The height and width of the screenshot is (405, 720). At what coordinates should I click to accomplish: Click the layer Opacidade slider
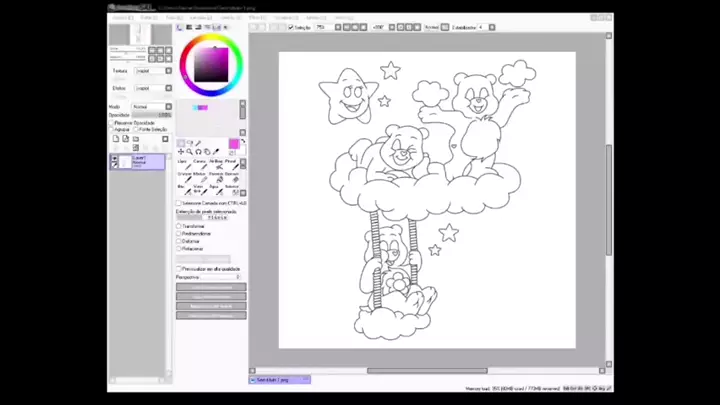152,115
